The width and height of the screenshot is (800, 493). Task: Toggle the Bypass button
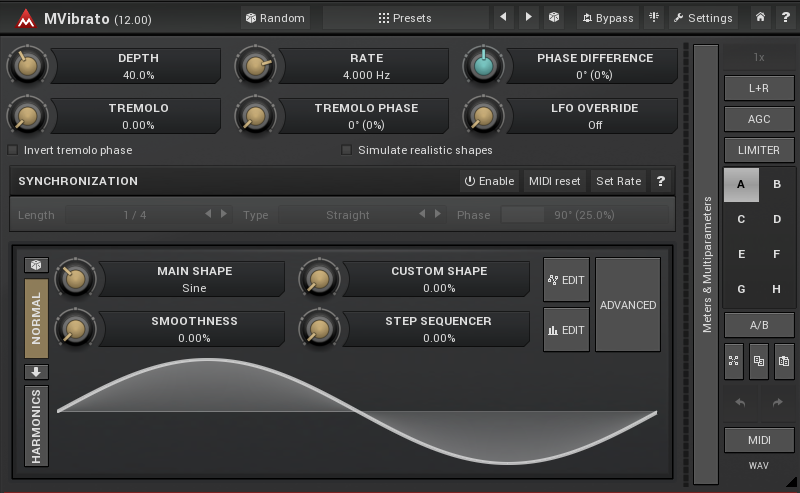(x=608, y=18)
